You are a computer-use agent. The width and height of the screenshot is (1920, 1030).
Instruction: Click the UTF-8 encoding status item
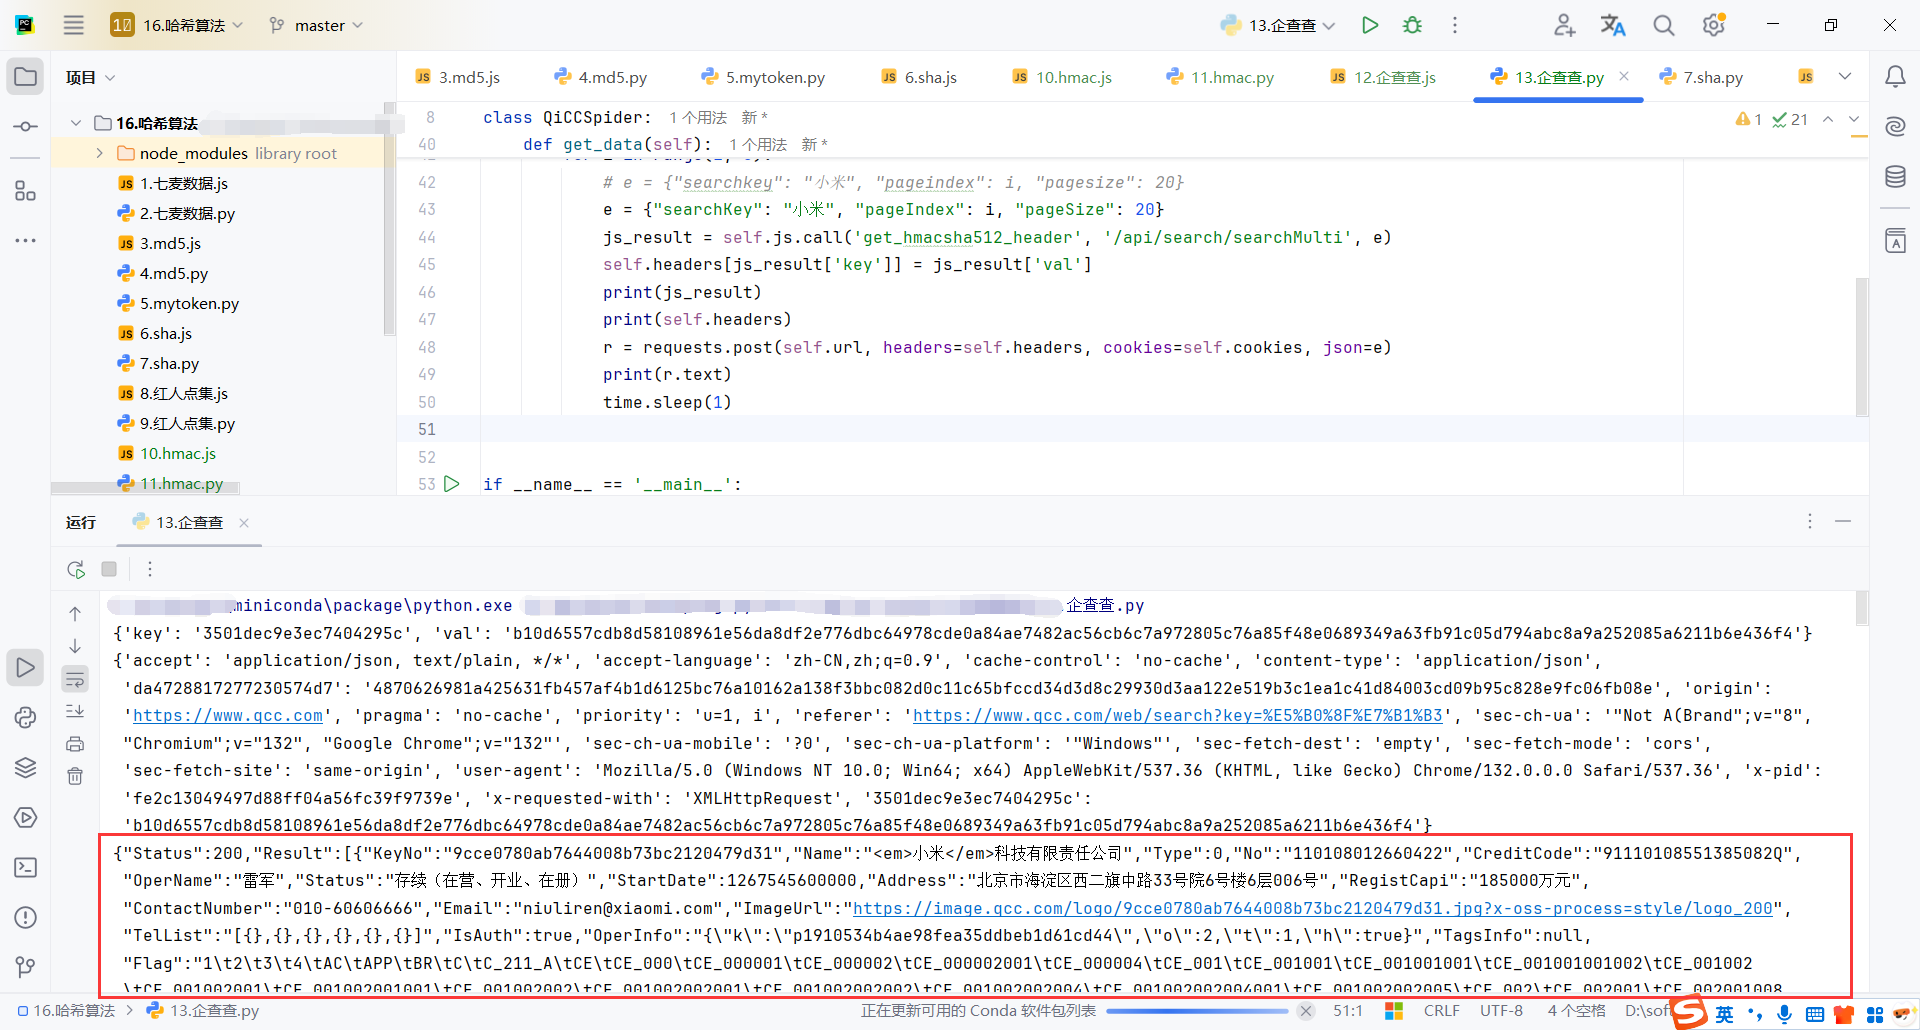pyautogui.click(x=1501, y=1011)
